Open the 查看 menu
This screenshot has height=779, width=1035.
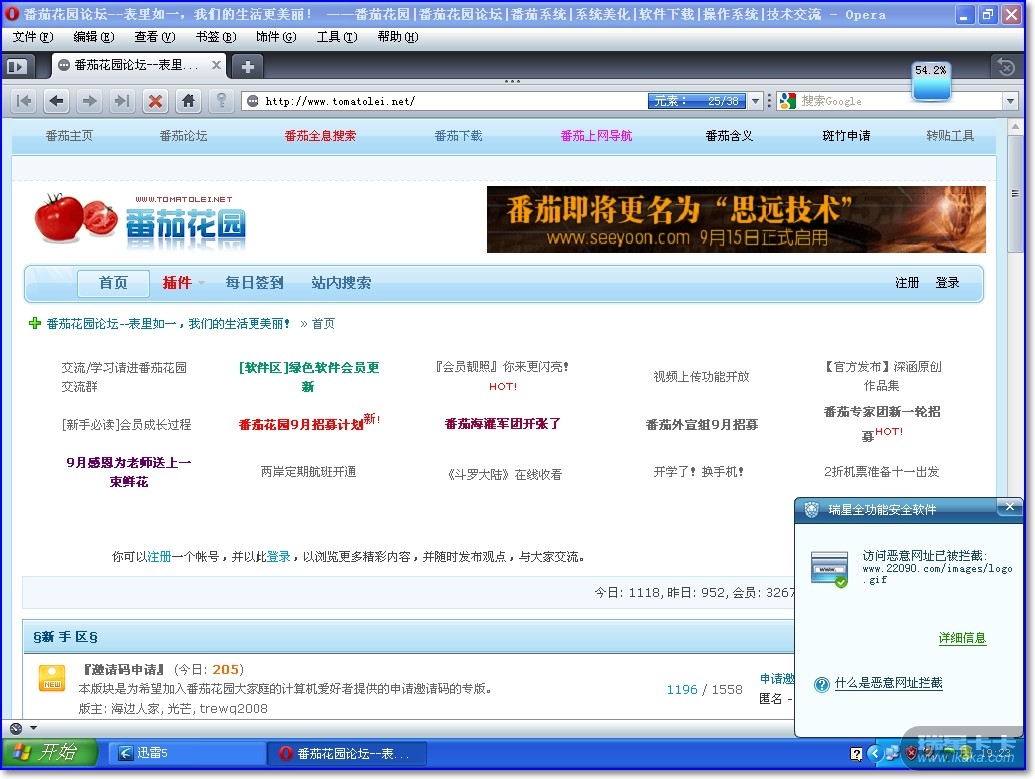[x=154, y=37]
